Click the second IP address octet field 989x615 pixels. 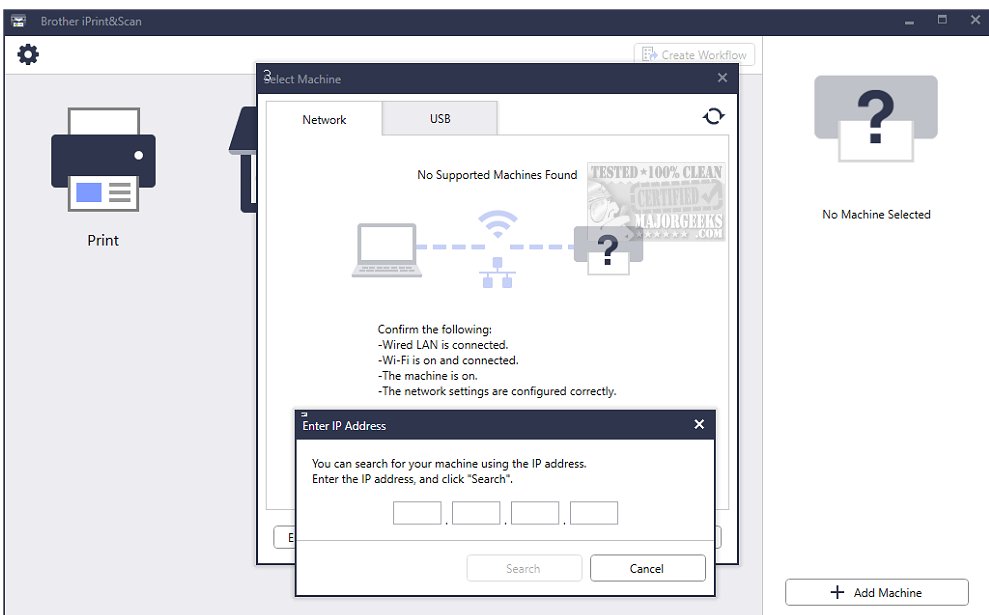(476, 513)
